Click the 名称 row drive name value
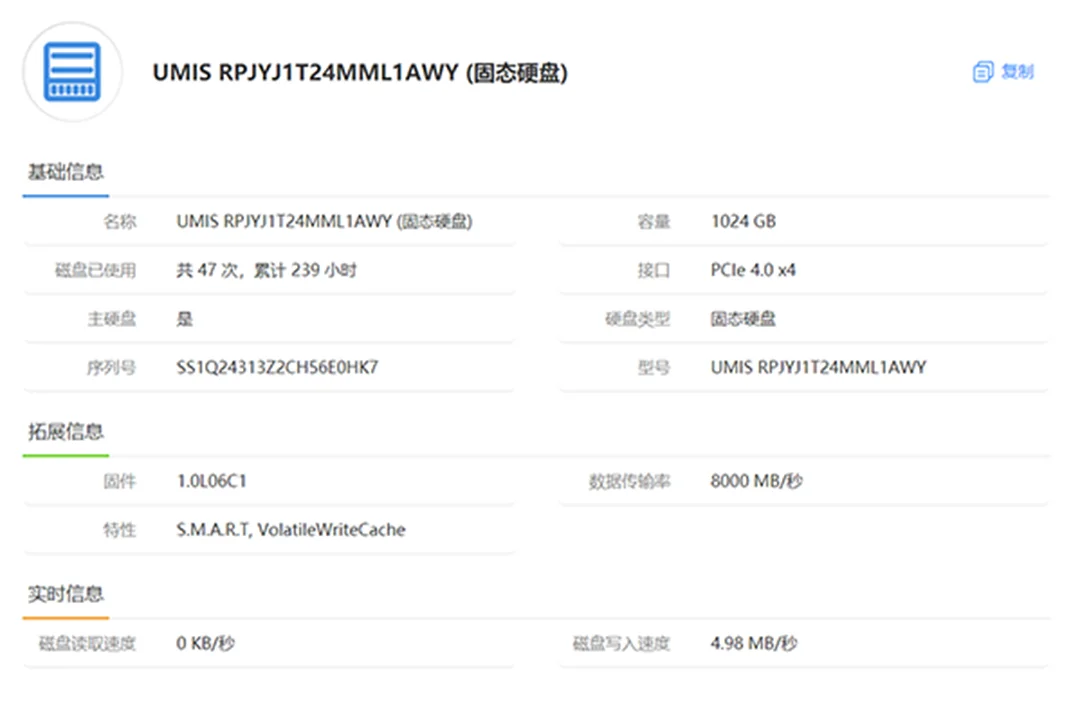The height and width of the screenshot is (707, 1080). point(324,222)
